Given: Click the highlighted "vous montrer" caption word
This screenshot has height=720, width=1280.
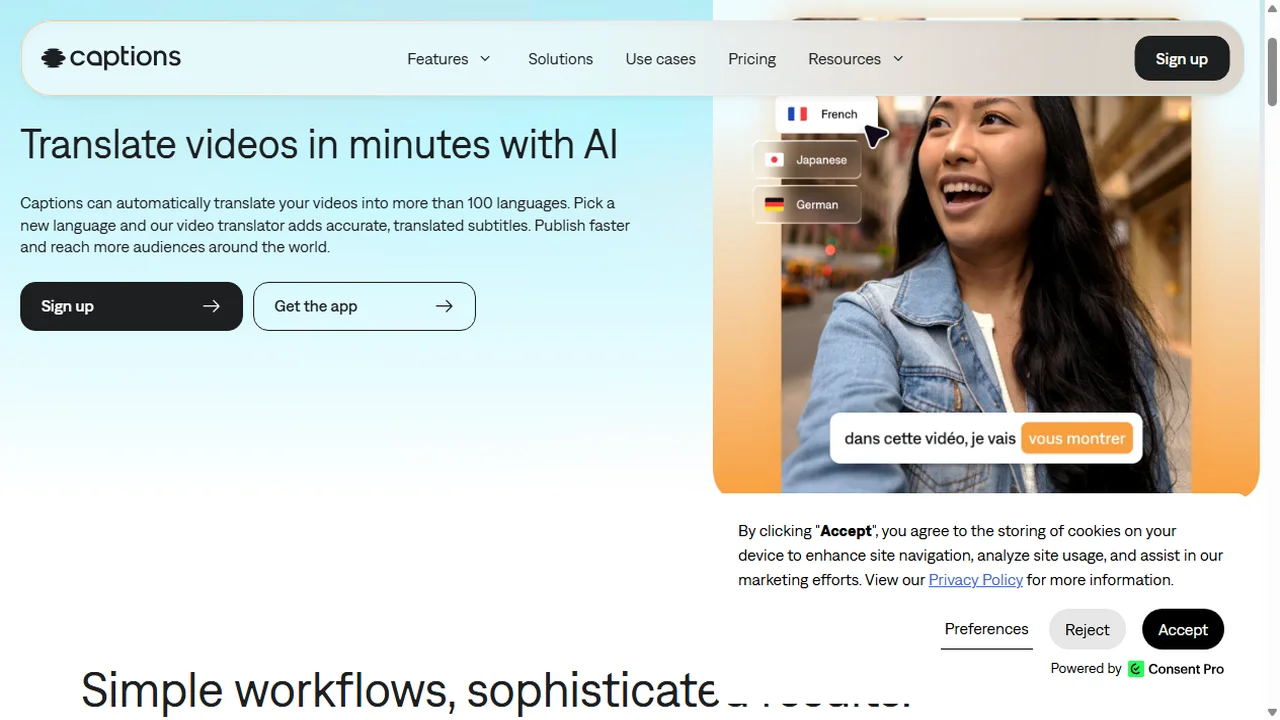Looking at the screenshot, I should [1077, 438].
